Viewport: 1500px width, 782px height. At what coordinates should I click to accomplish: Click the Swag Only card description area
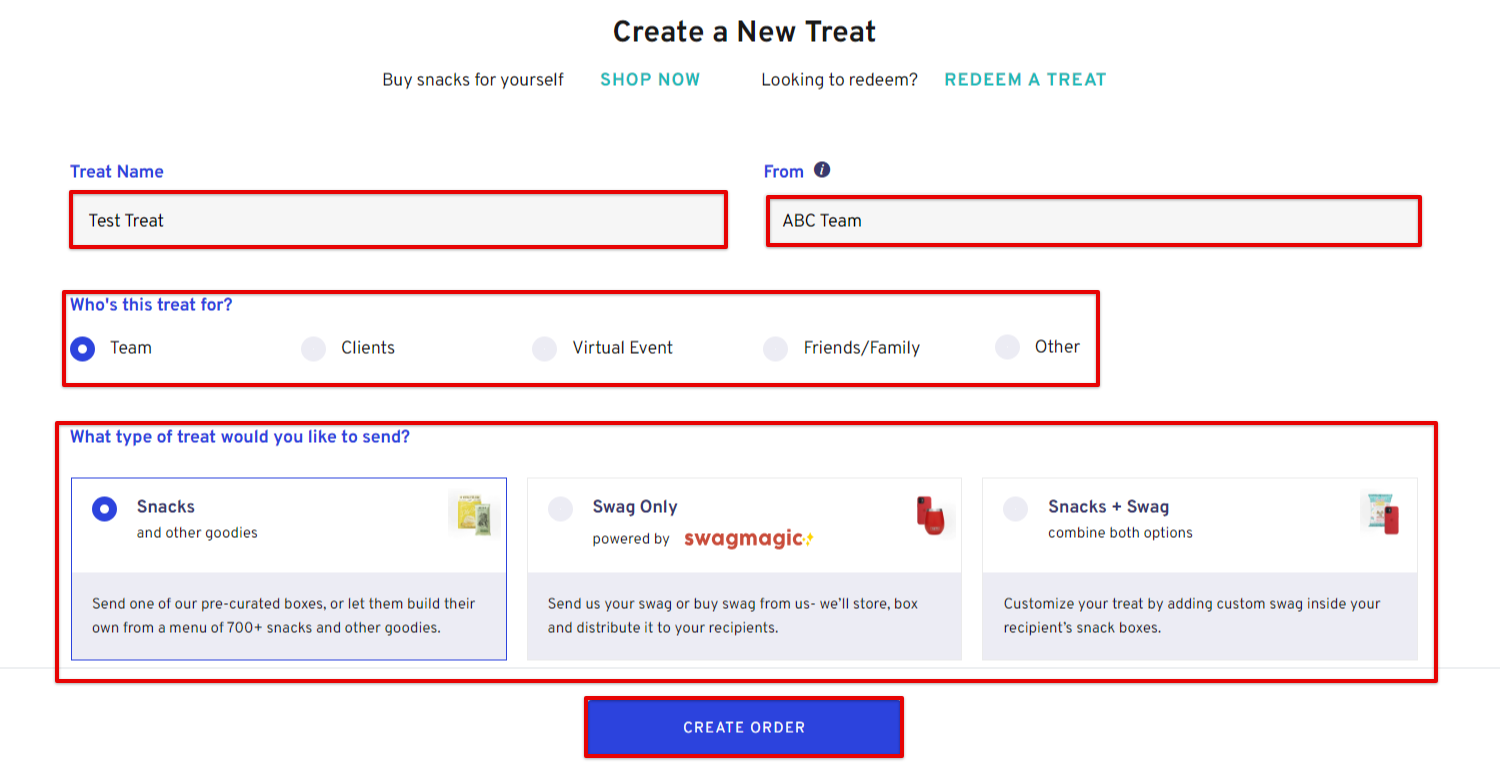click(744, 616)
